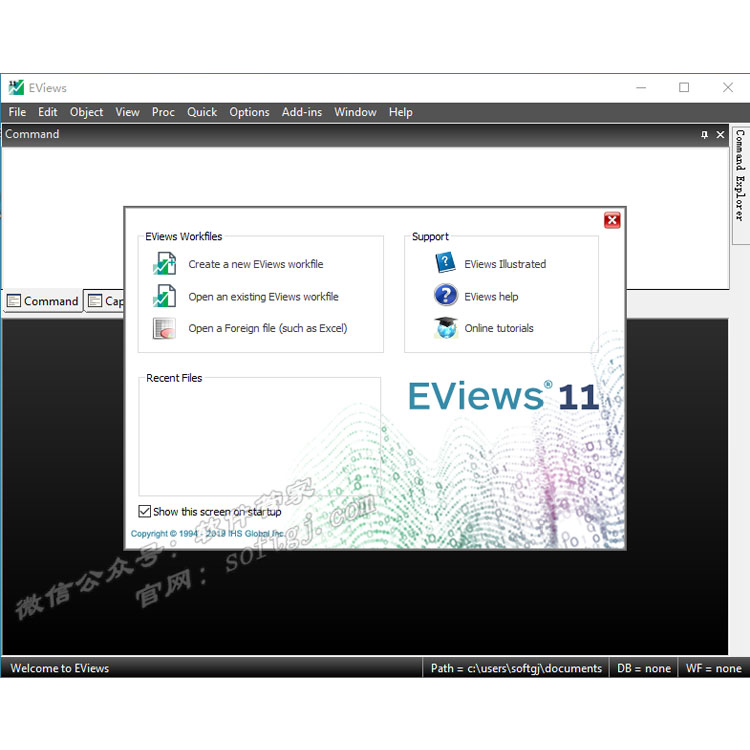Pin the Command panel with the pushpin icon
The width and height of the screenshot is (750, 750).
704,134
